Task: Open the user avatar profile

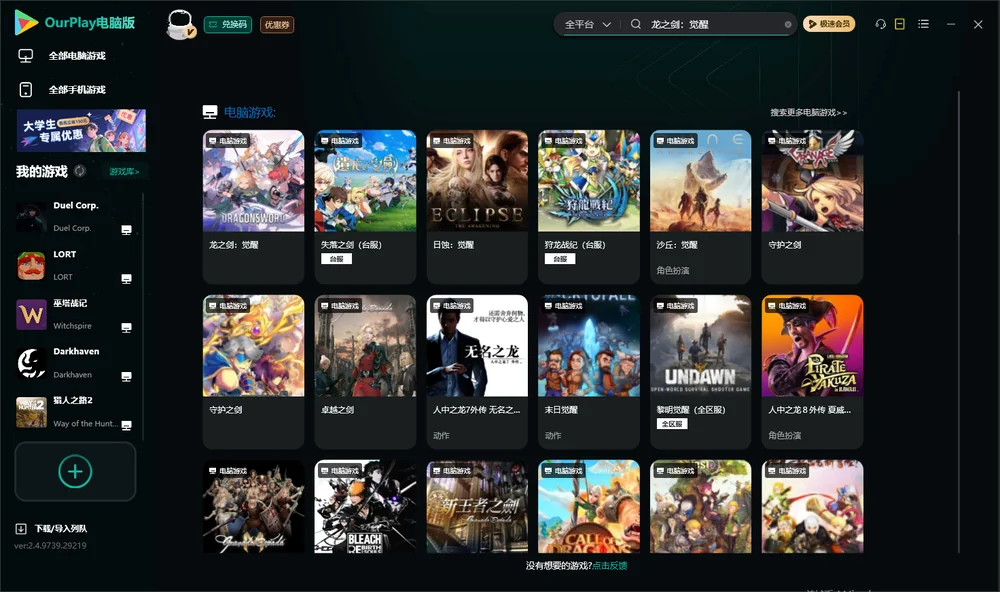Action: pyautogui.click(x=180, y=25)
